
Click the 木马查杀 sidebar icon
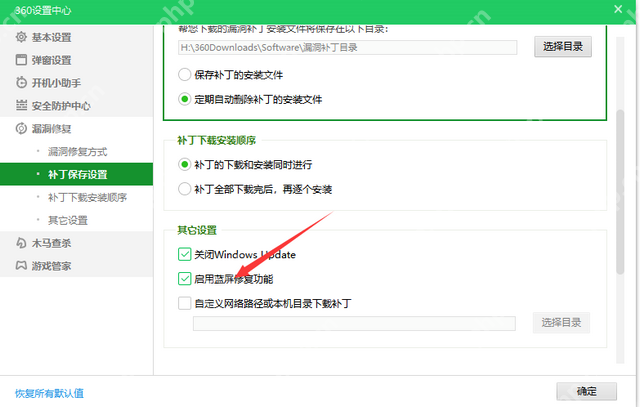click(x=21, y=243)
